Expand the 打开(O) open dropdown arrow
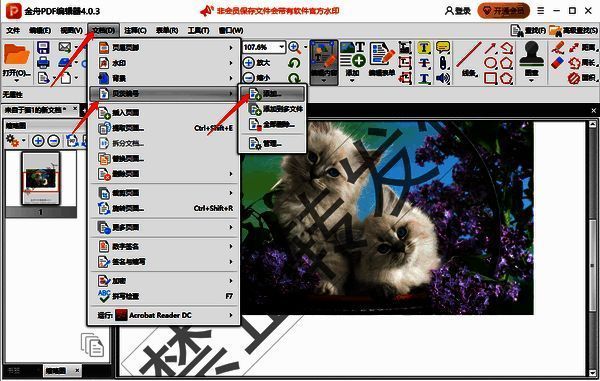Image resolution: width=600 pixels, height=381 pixels. coord(16,81)
